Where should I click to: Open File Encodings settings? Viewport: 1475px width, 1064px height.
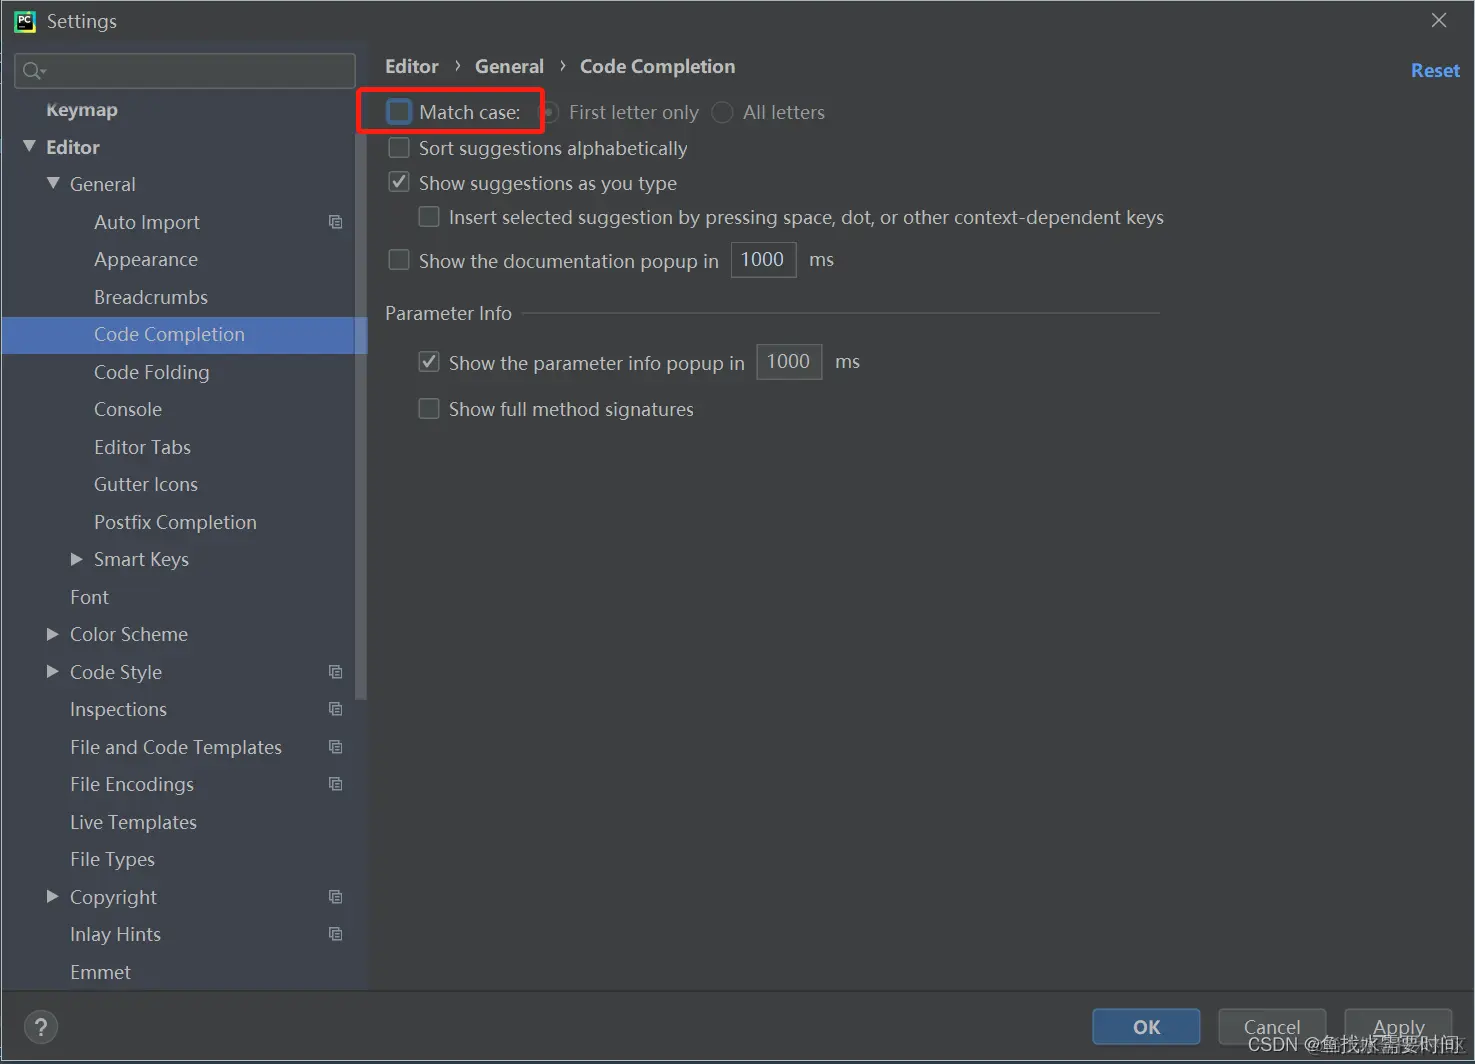tap(132, 784)
